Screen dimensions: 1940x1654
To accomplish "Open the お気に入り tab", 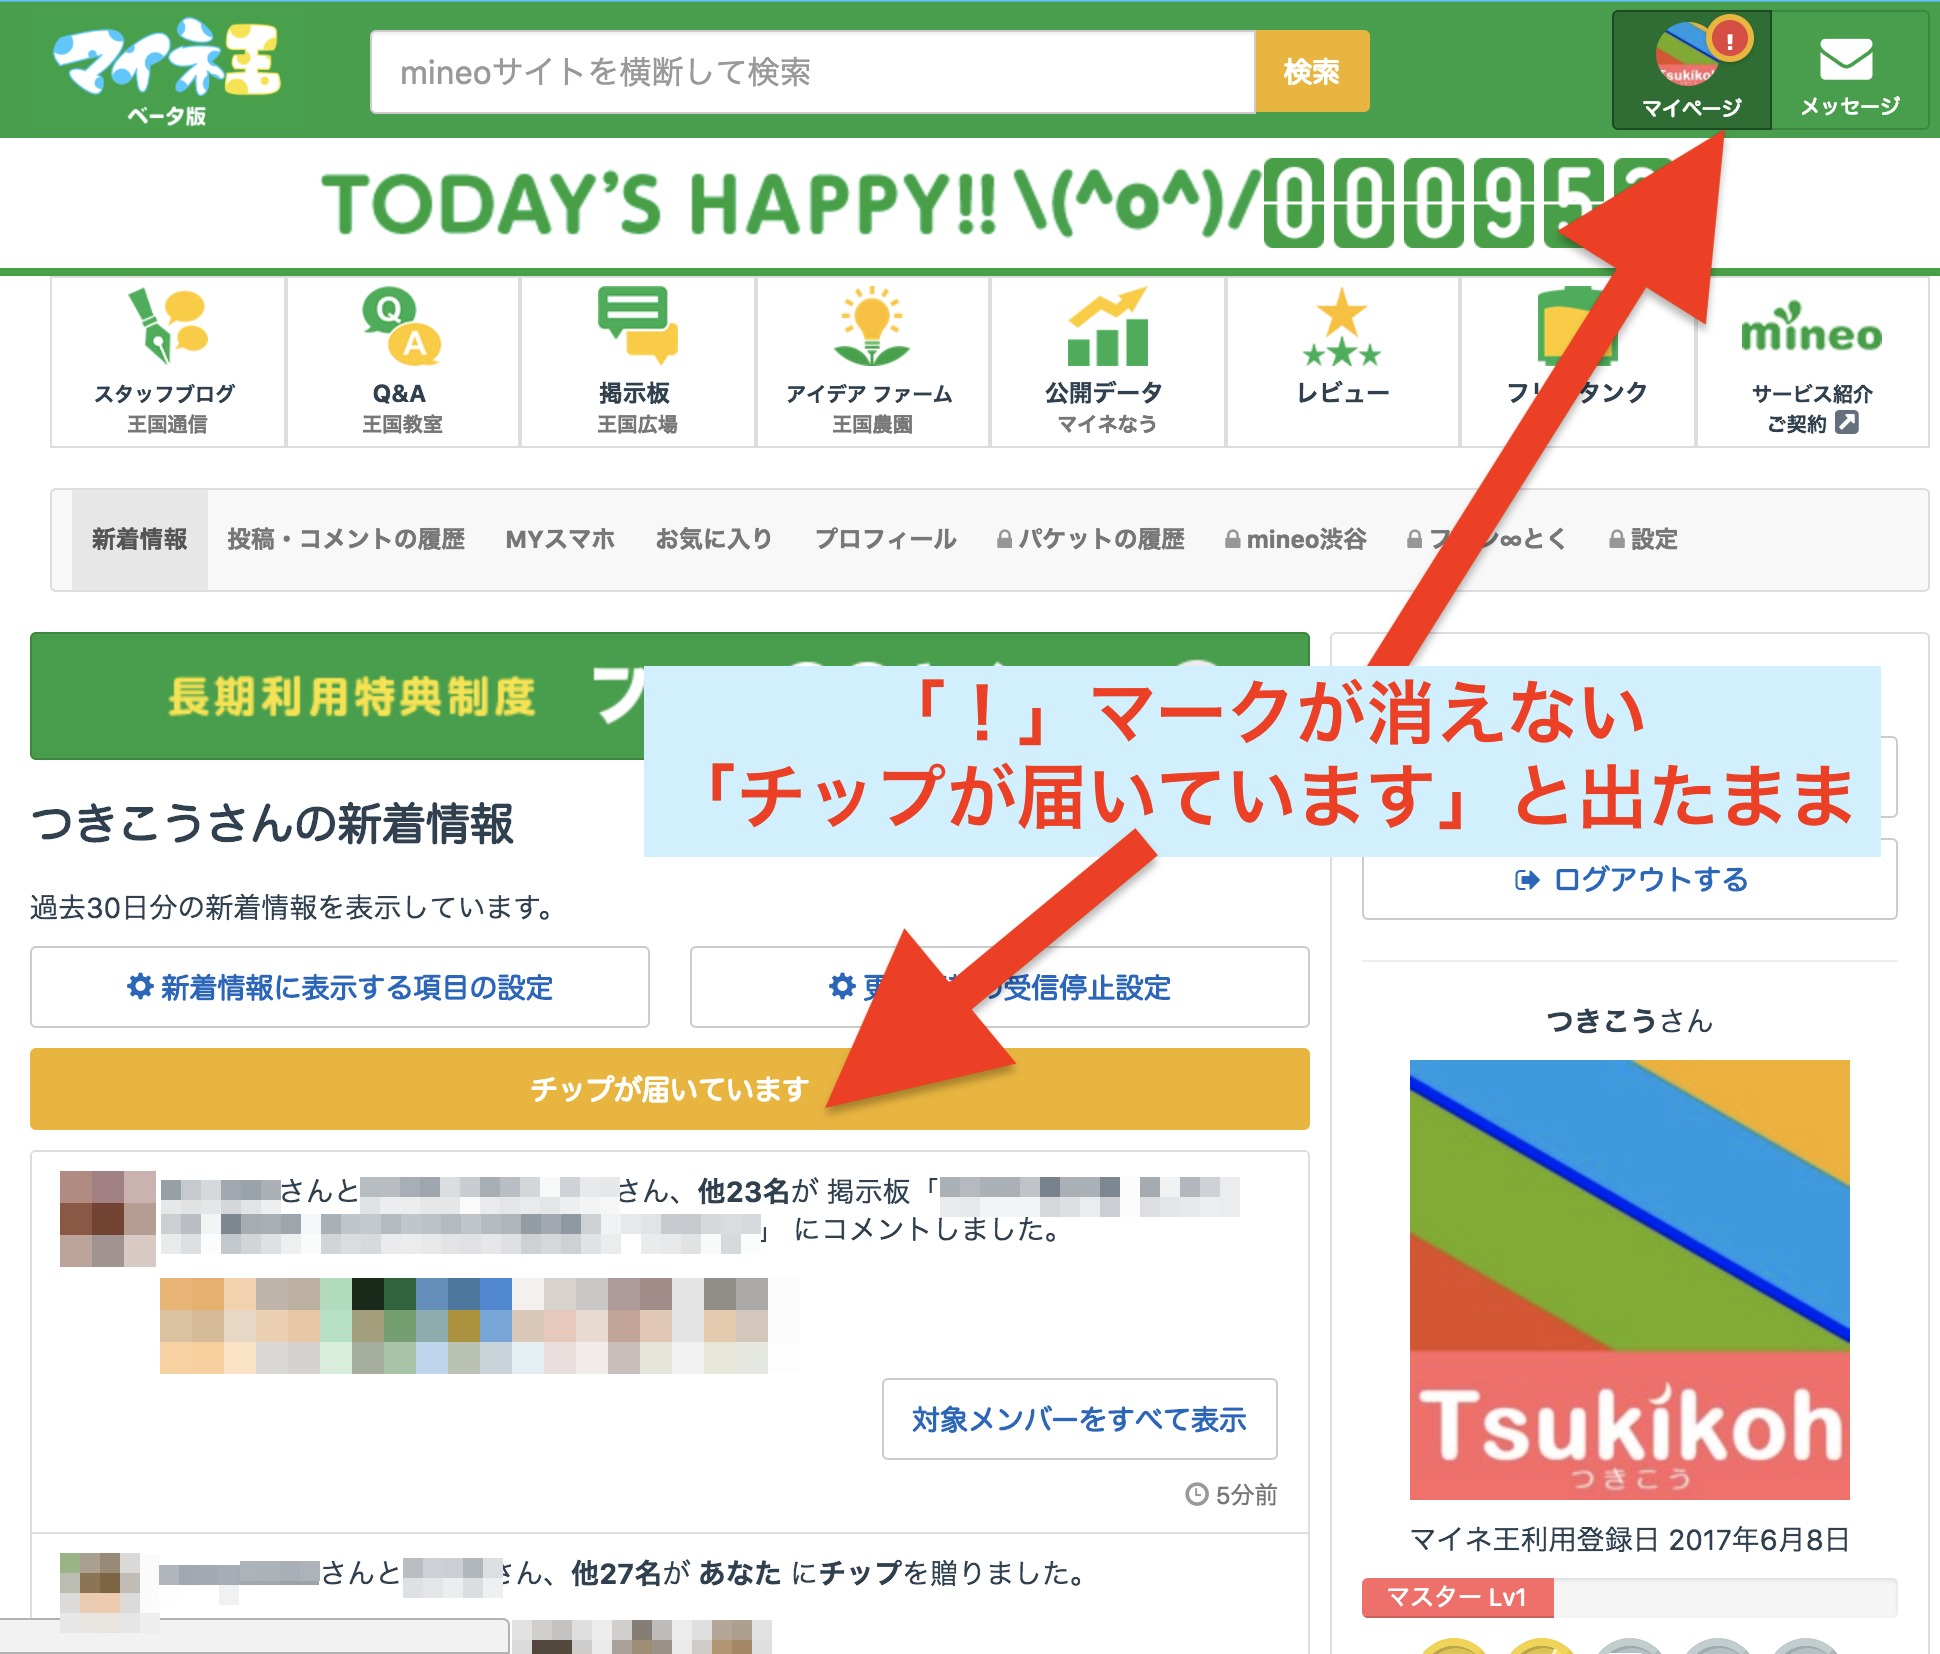I will tap(714, 540).
